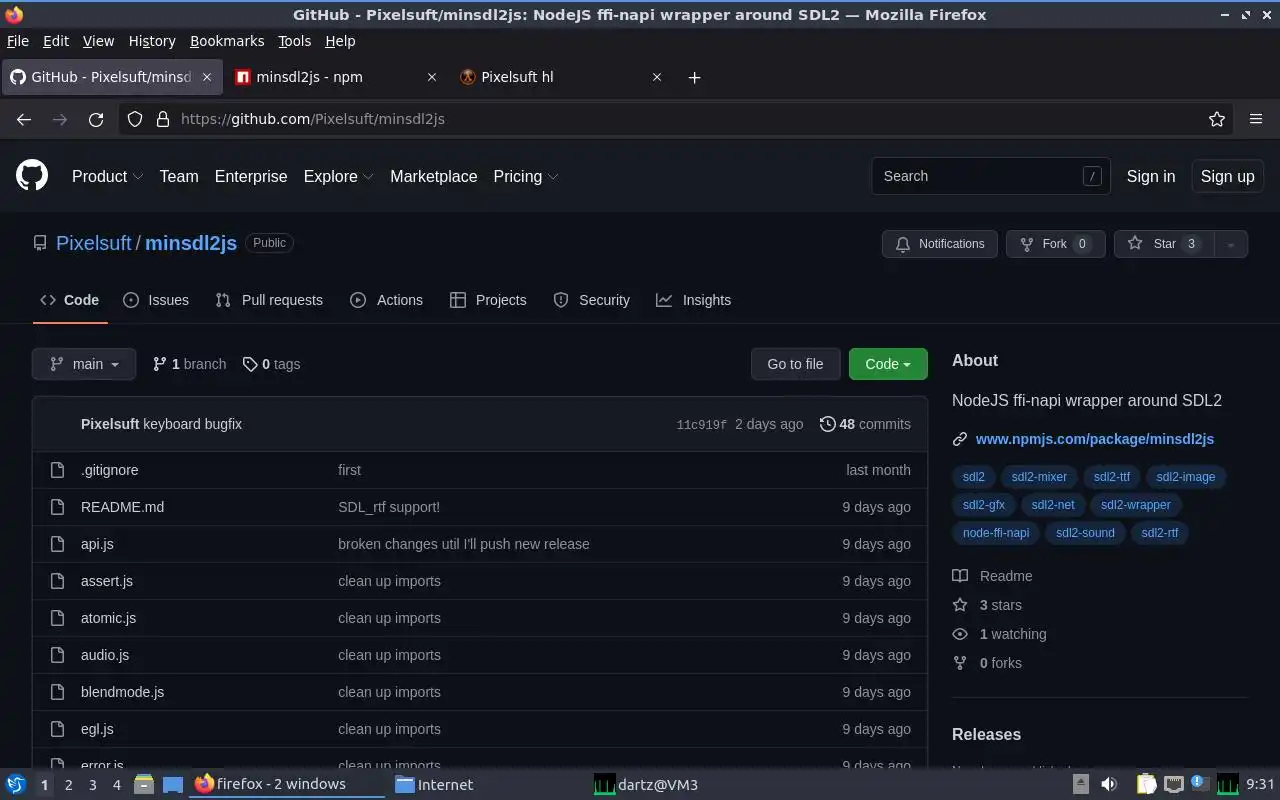Open the Security tab
The width and height of the screenshot is (1280, 800).
[592, 300]
